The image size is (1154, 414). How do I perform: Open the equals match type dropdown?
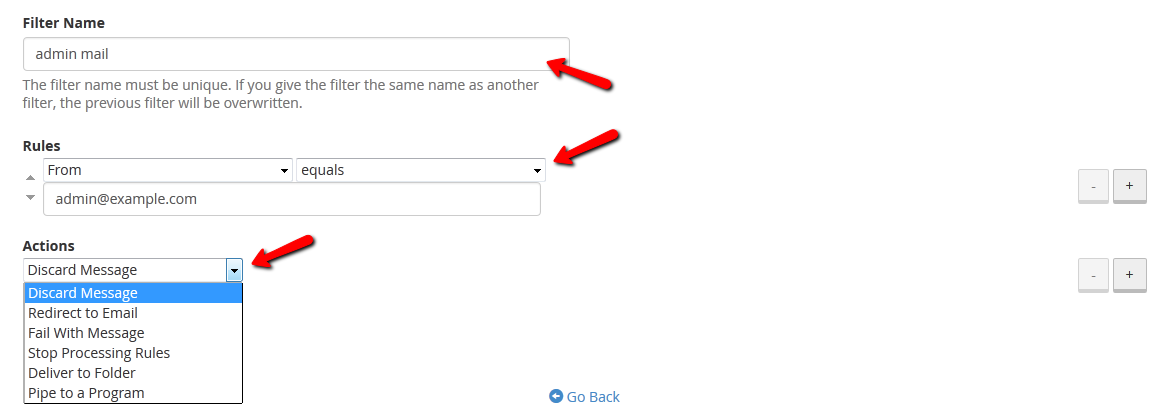pyautogui.click(x=420, y=170)
